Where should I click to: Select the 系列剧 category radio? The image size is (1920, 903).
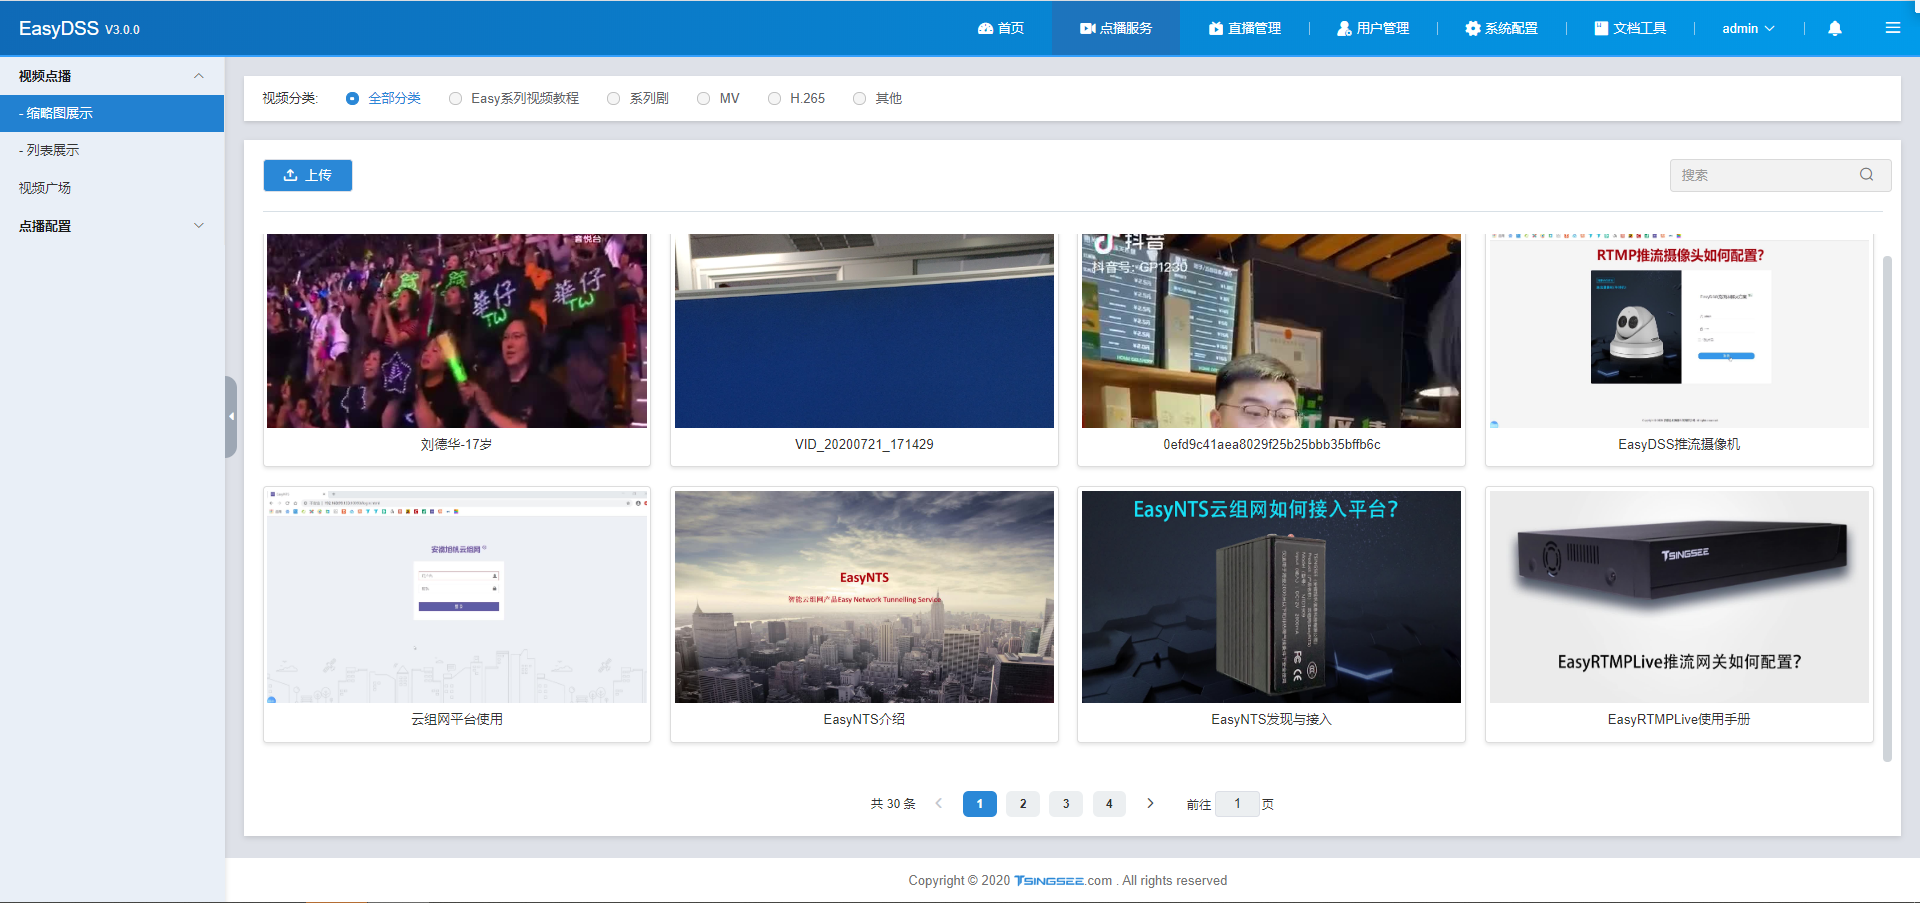coord(613,98)
